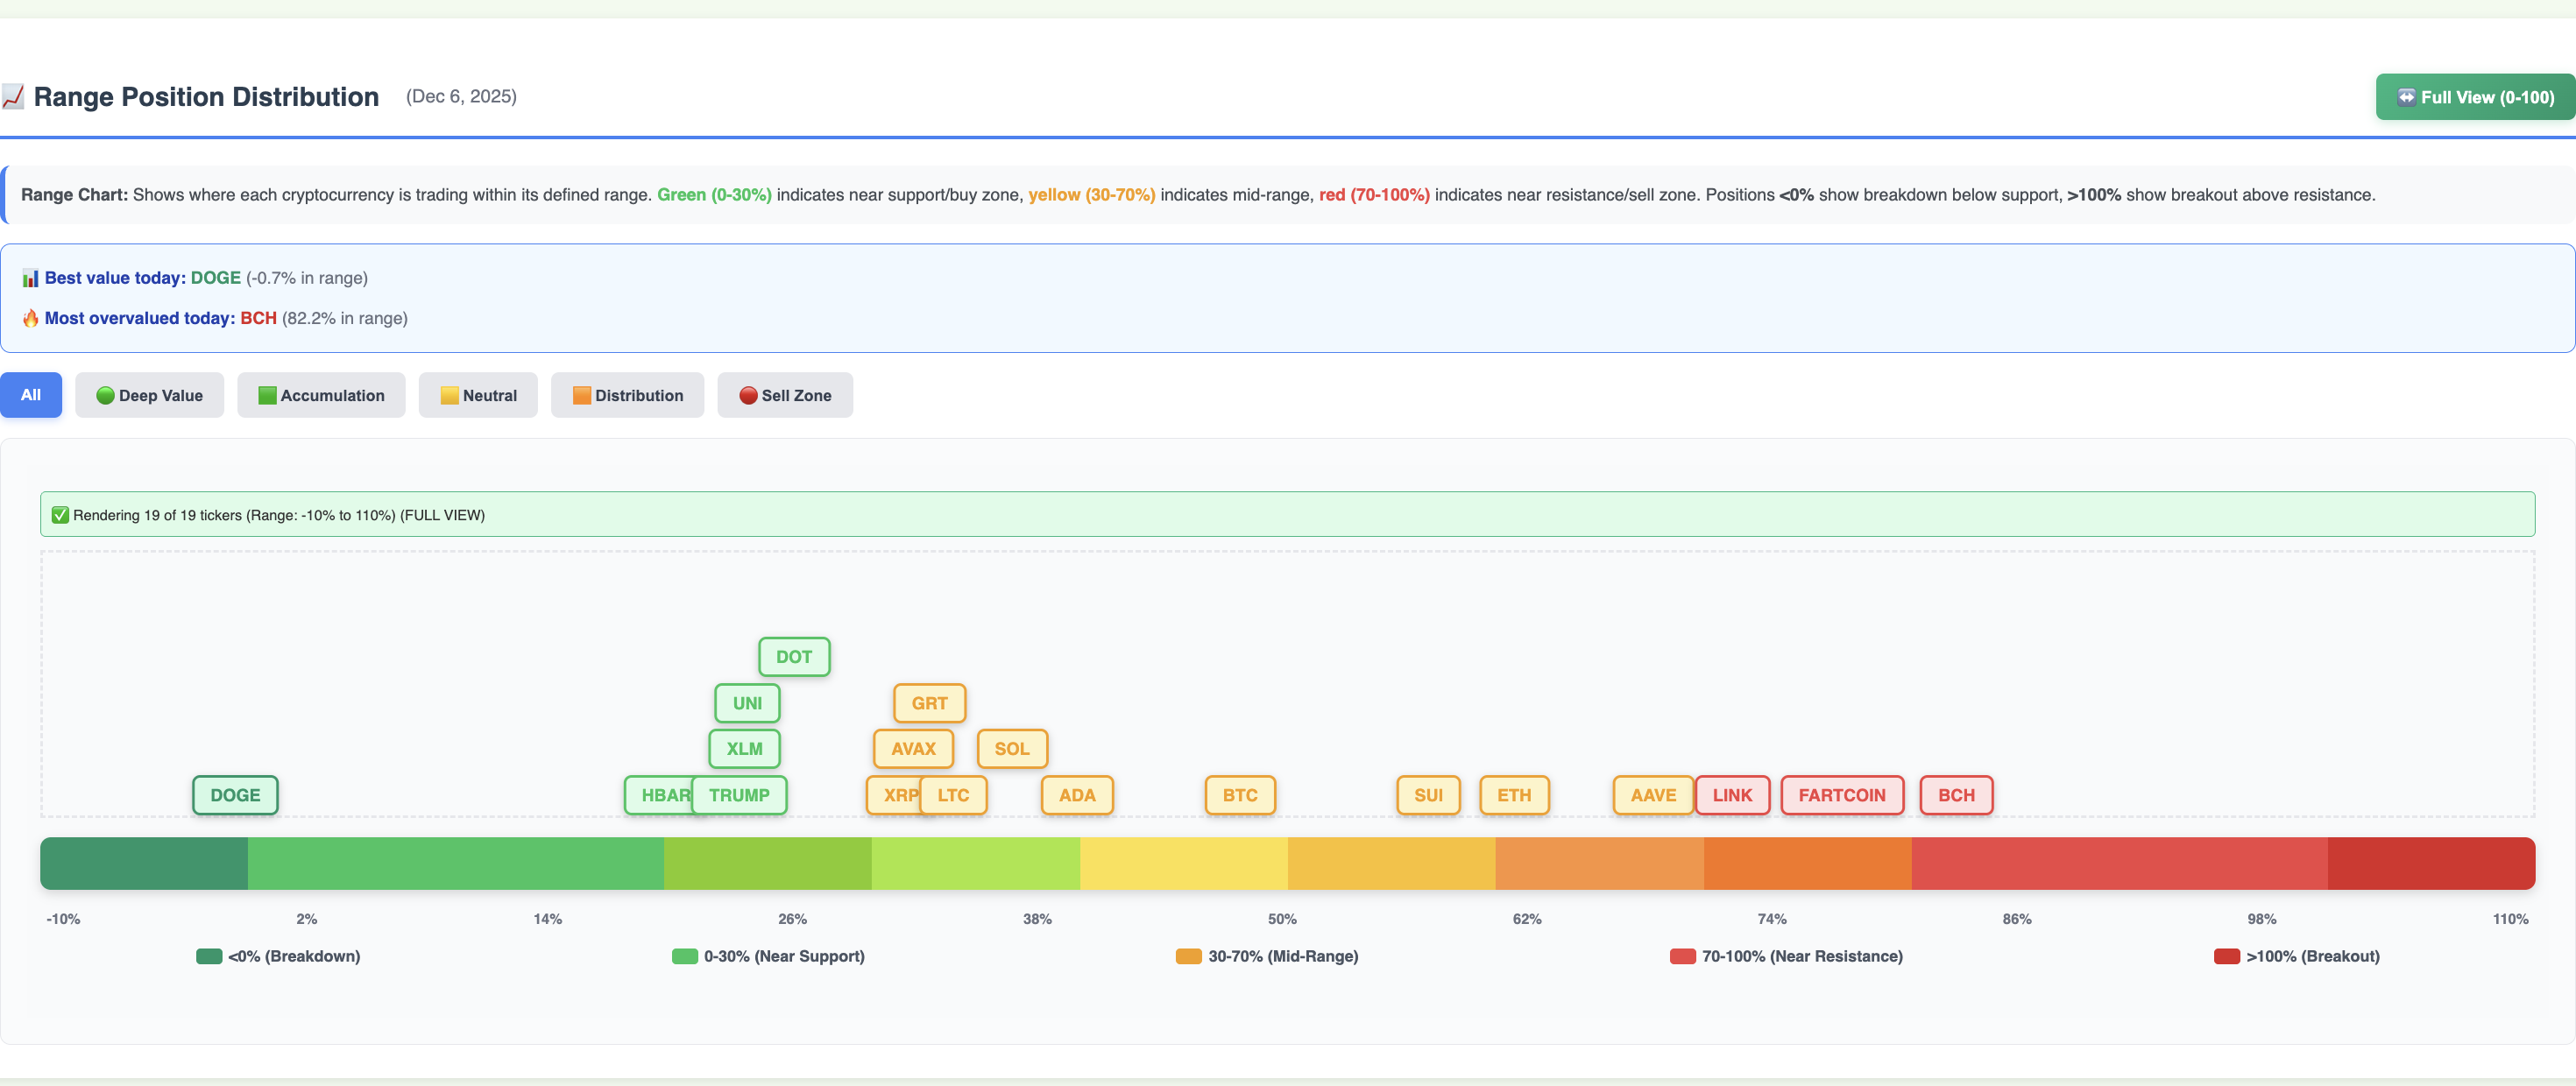Show only Neutral zone tickers
The image size is (2576, 1086).
(x=478, y=395)
